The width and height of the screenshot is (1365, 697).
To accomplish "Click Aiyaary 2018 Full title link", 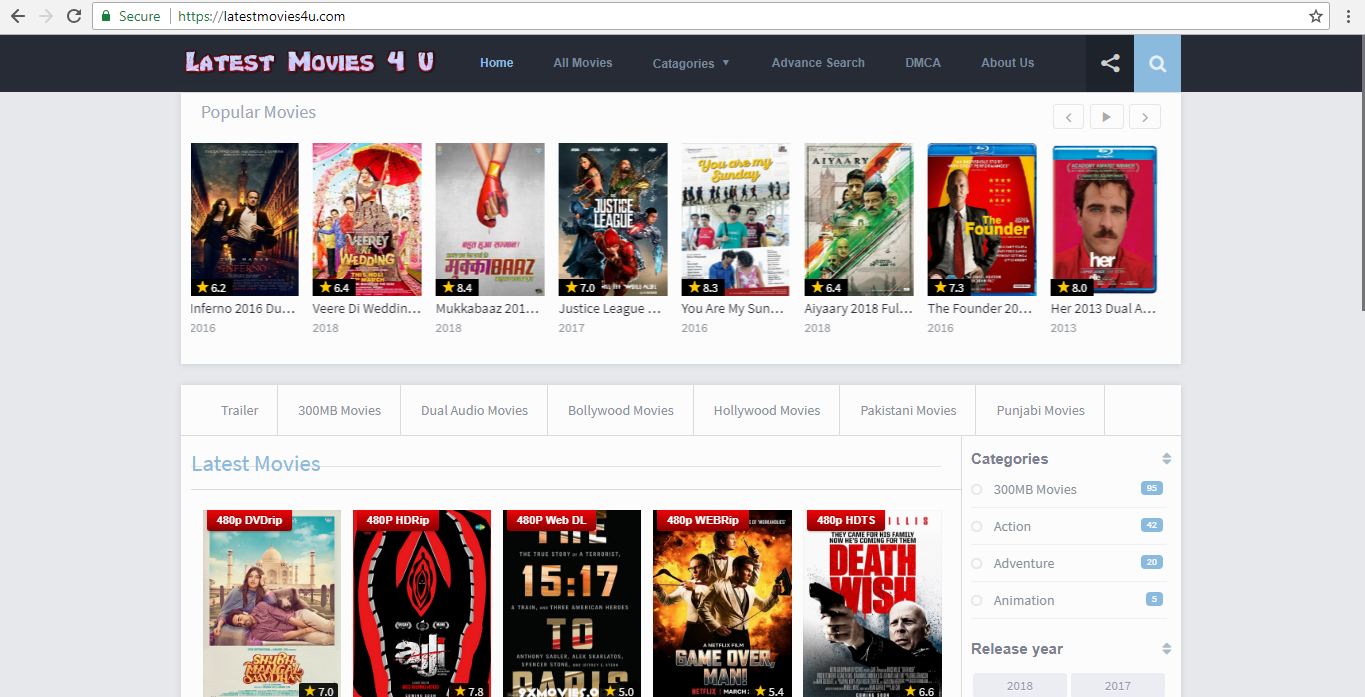I will point(859,309).
